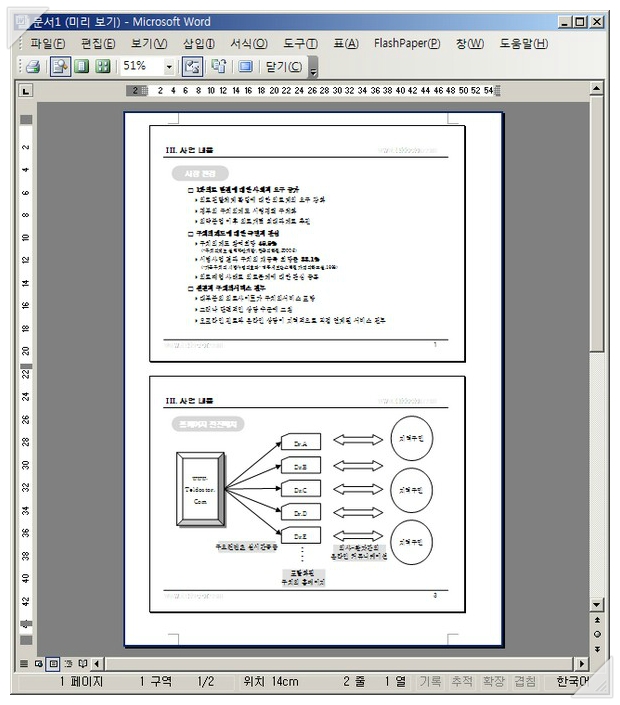This screenshot has height=705, width=620.
Task: Click Previous Page double-arrow button
Action: coord(597,620)
